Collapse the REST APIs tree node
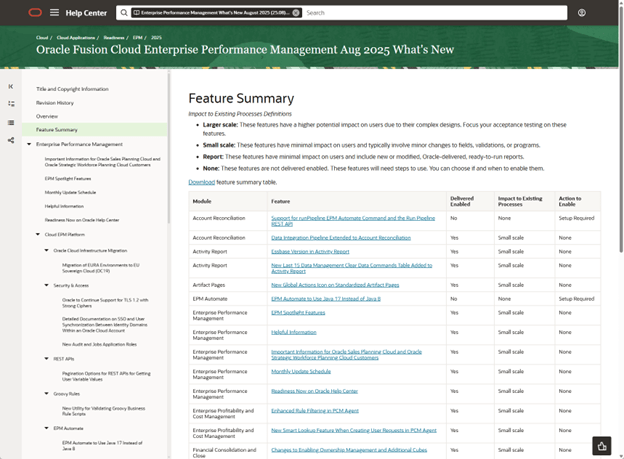 [47, 358]
